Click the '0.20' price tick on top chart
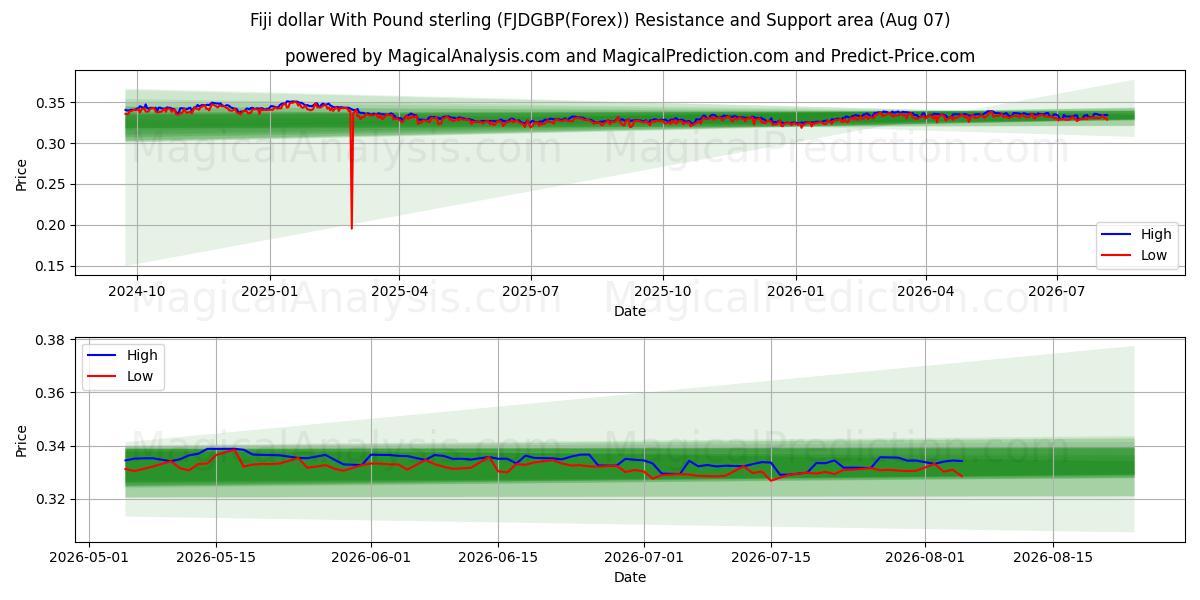 tap(52, 226)
